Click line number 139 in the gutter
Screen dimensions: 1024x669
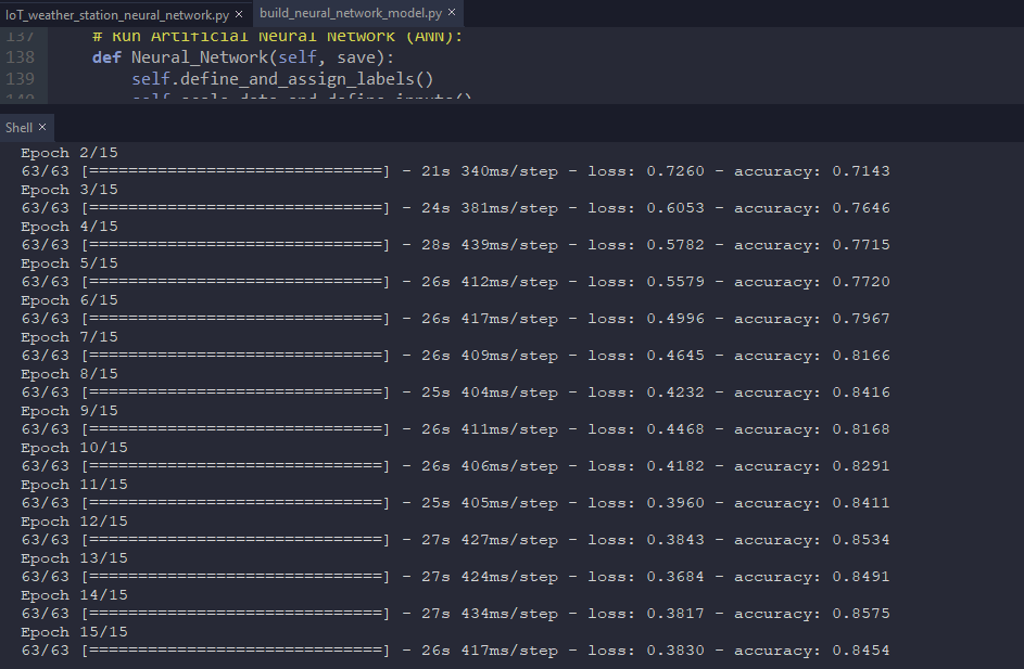[20, 78]
